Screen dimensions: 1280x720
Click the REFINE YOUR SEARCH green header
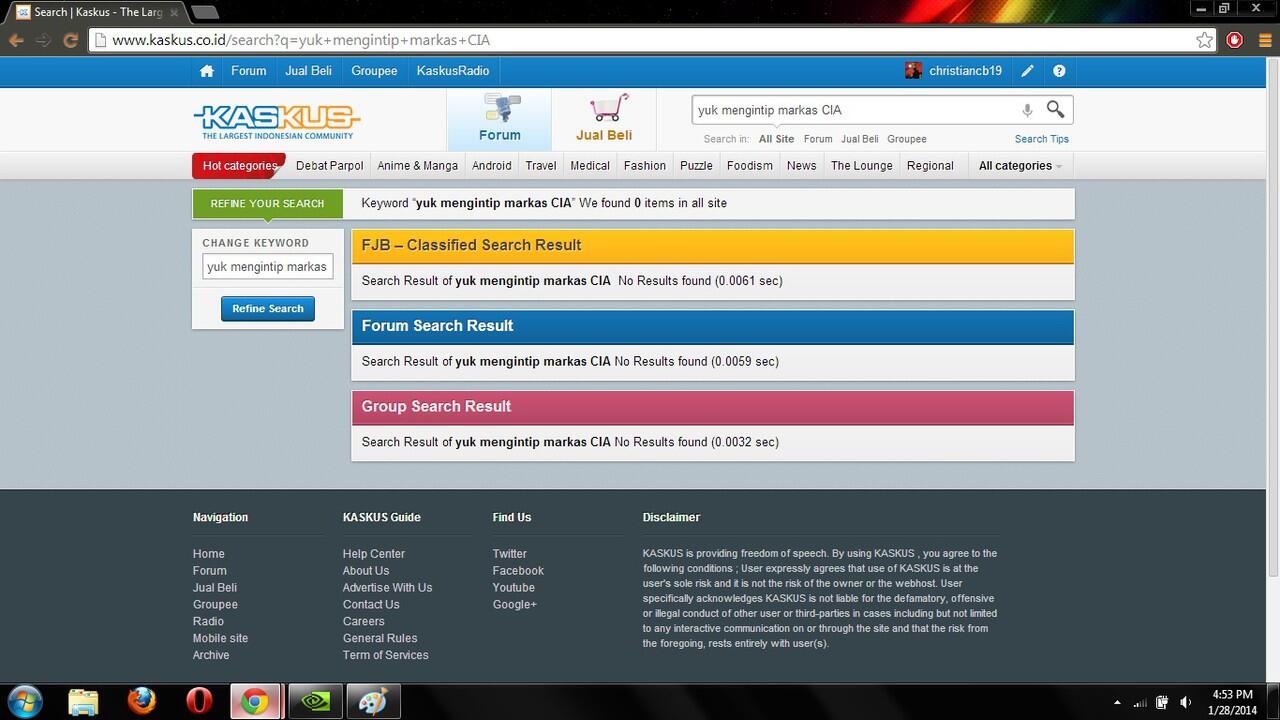pyautogui.click(x=267, y=203)
